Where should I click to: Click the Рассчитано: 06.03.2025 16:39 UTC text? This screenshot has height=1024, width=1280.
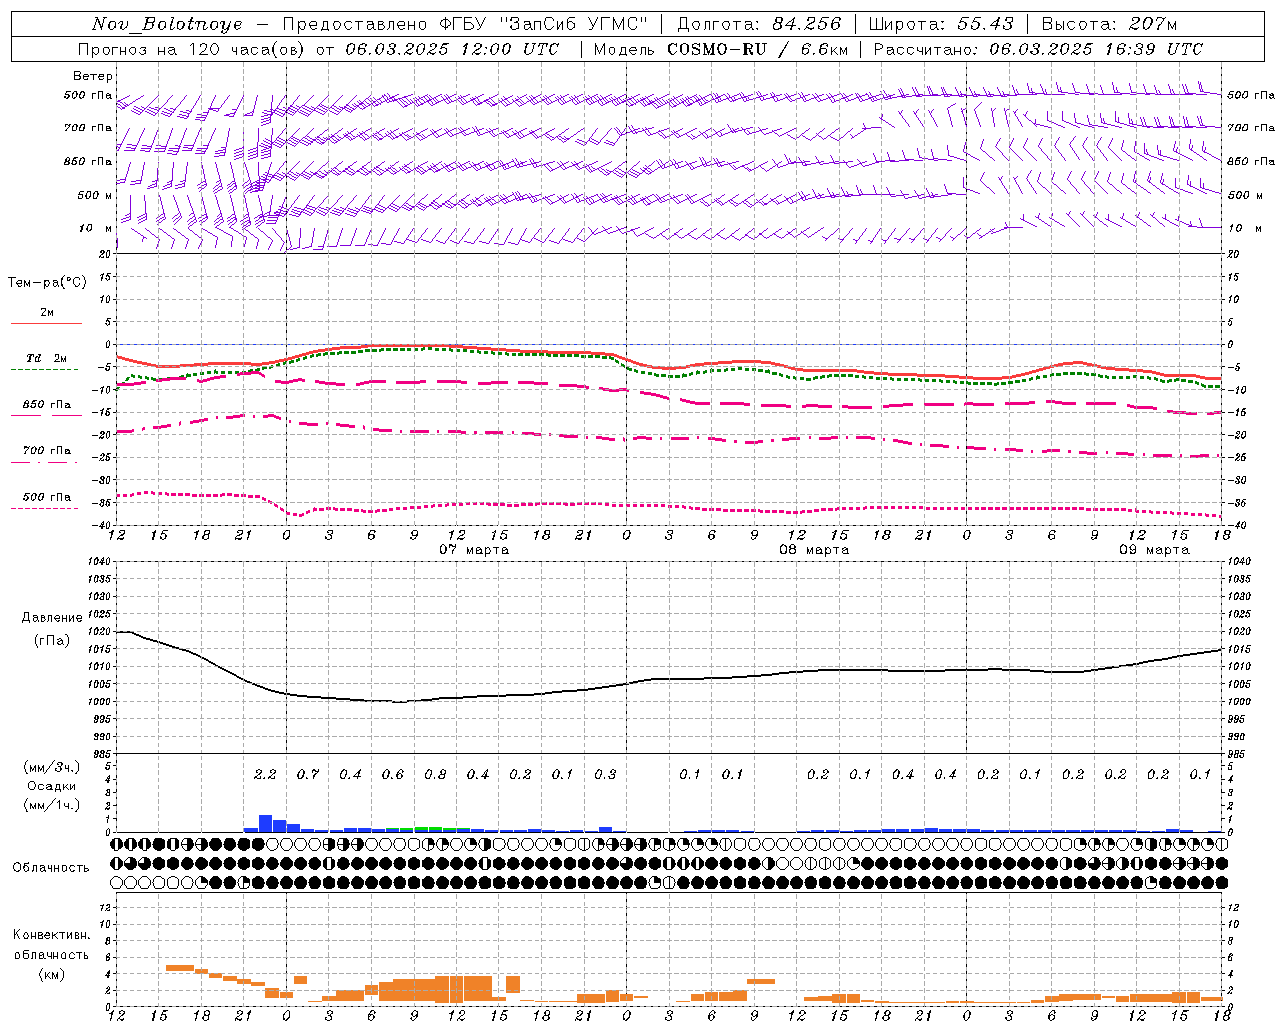[1038, 49]
